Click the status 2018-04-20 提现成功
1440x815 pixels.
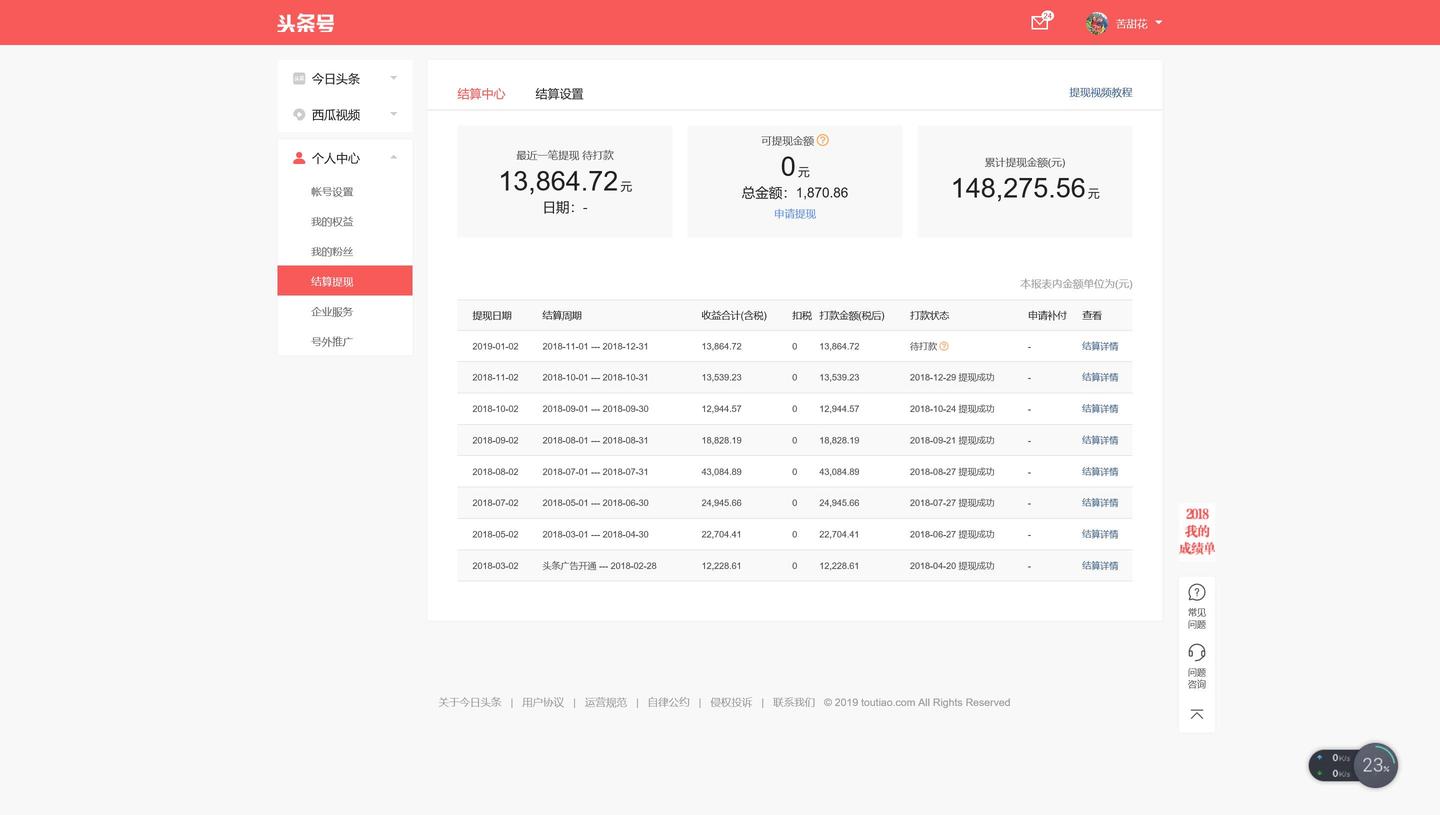tap(952, 566)
